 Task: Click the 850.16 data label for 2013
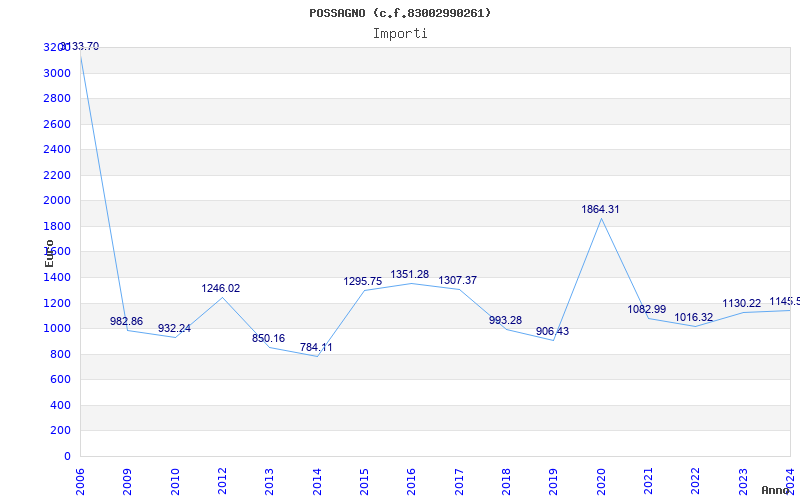(268, 338)
